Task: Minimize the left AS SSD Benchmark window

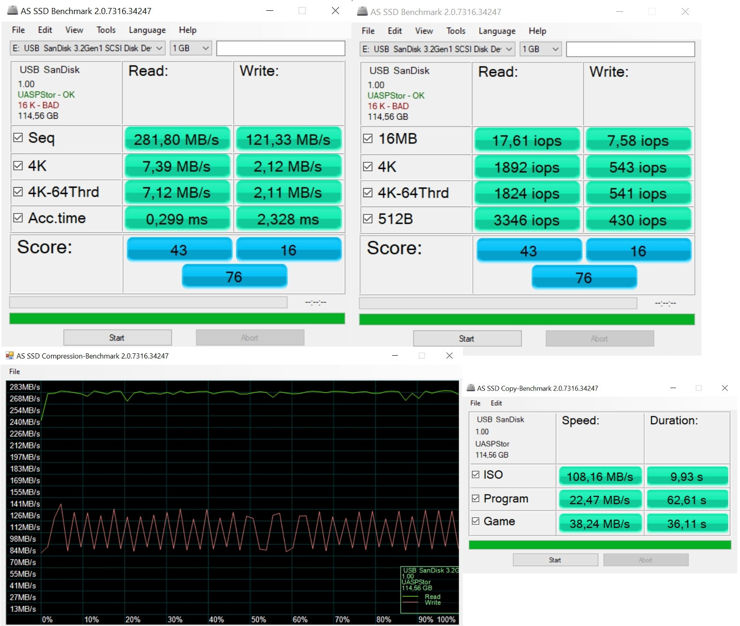Action: point(269,10)
